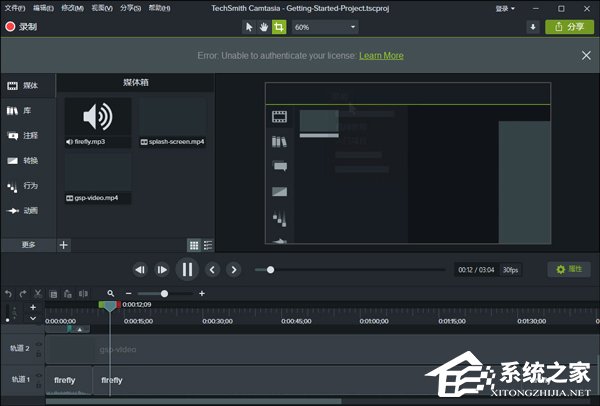Open the Help menu
Viewport: 600px width, 406px height.
159,8
